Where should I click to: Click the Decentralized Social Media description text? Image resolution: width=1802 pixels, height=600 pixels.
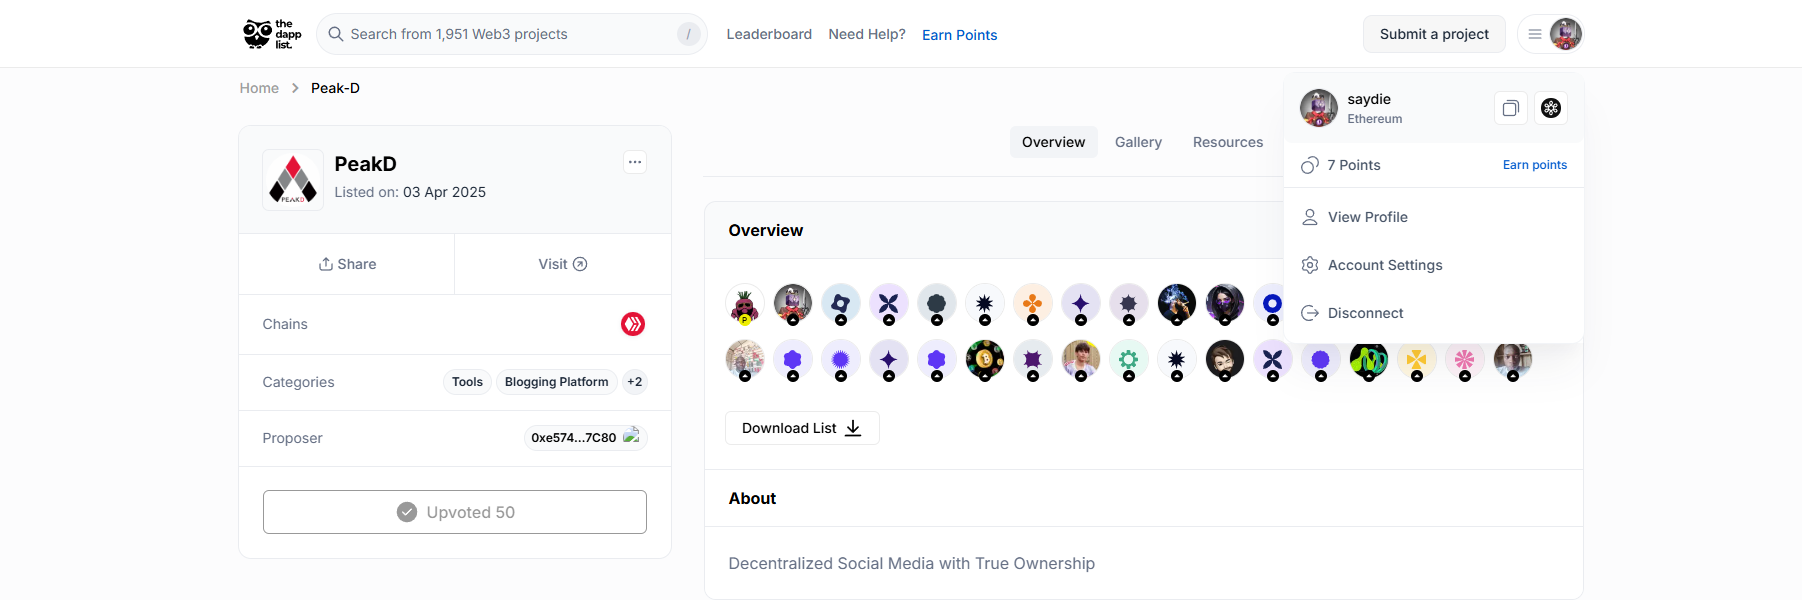pyautogui.click(x=911, y=564)
